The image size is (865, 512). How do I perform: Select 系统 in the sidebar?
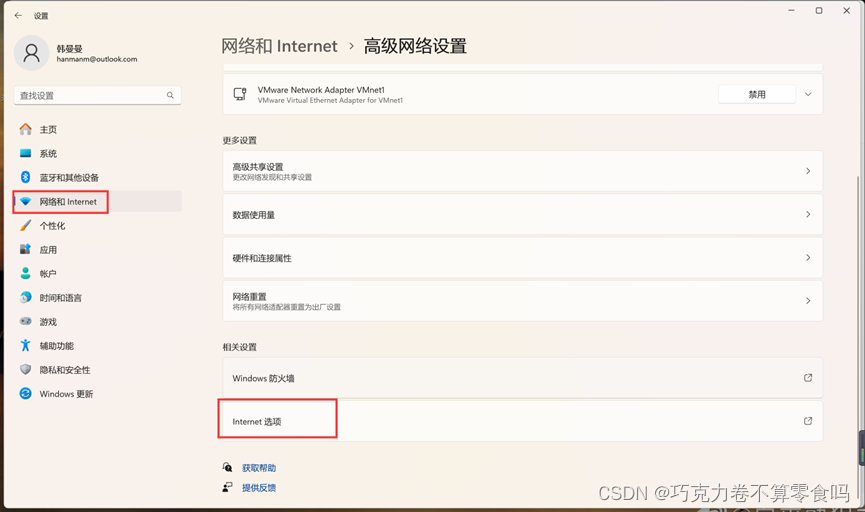click(98, 153)
